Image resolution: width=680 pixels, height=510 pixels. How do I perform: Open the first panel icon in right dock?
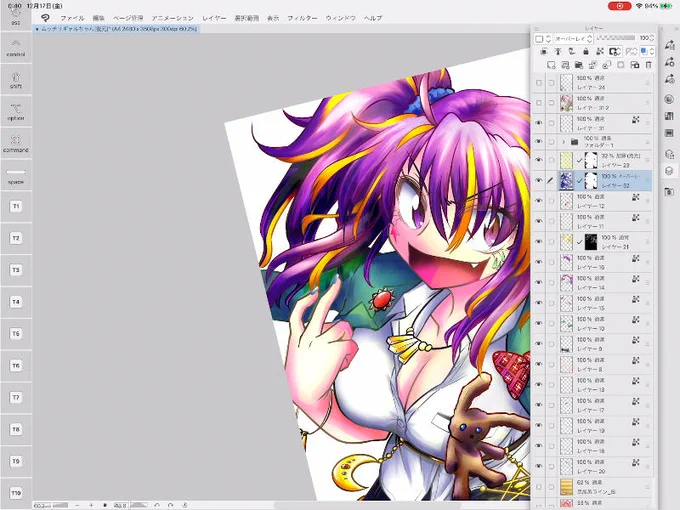(x=669, y=45)
